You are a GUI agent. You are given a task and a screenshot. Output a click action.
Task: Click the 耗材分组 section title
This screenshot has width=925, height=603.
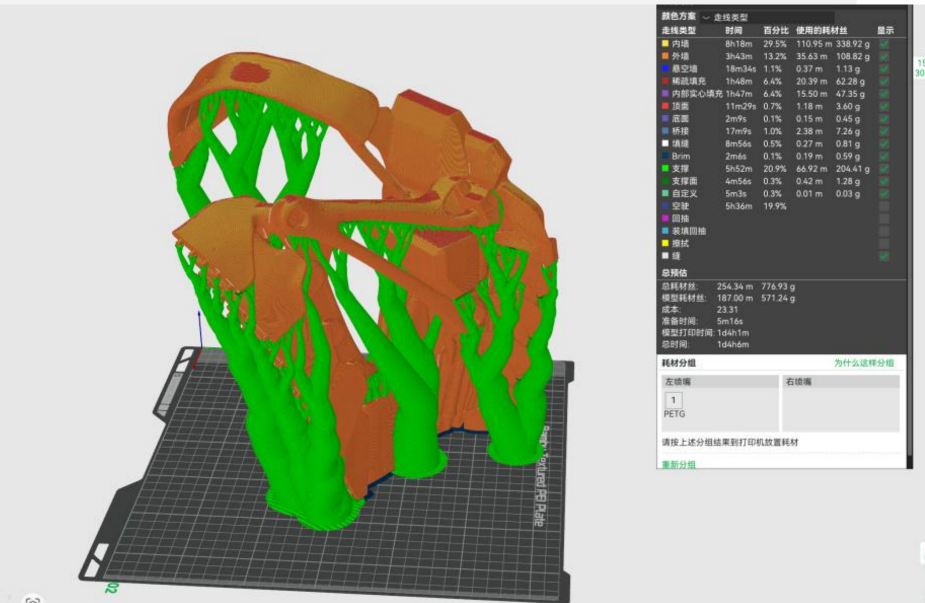pos(678,363)
